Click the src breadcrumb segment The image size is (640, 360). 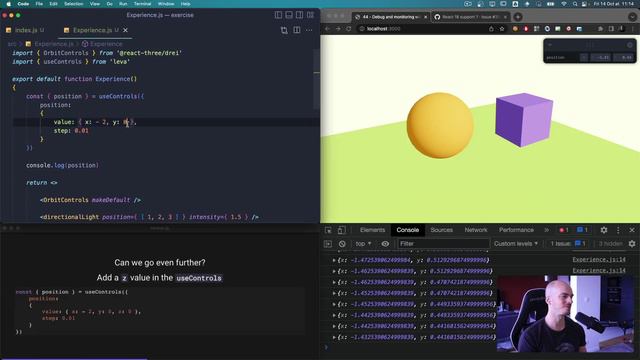click(x=12, y=44)
